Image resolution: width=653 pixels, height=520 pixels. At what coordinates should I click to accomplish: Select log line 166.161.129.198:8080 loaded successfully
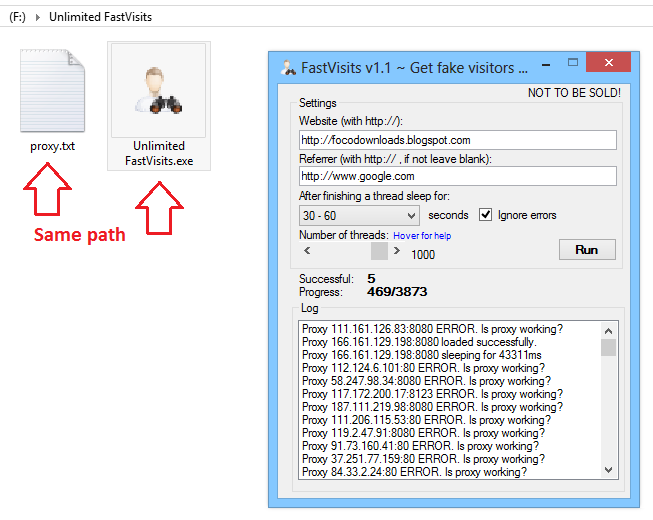pyautogui.click(x=419, y=342)
